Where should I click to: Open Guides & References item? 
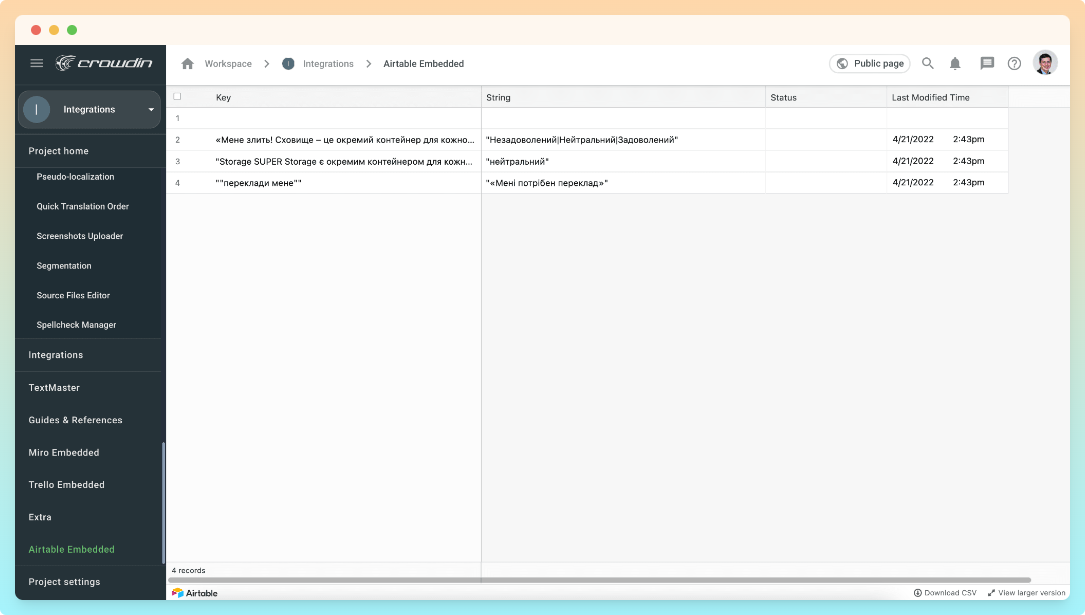75,420
